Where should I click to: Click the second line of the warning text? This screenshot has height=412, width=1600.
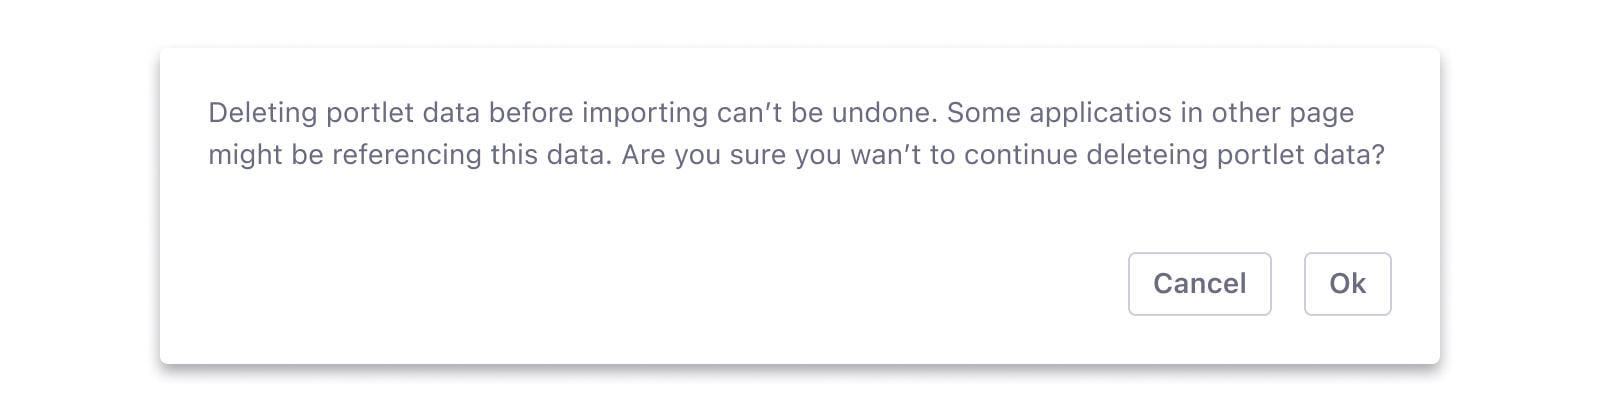pos(796,155)
